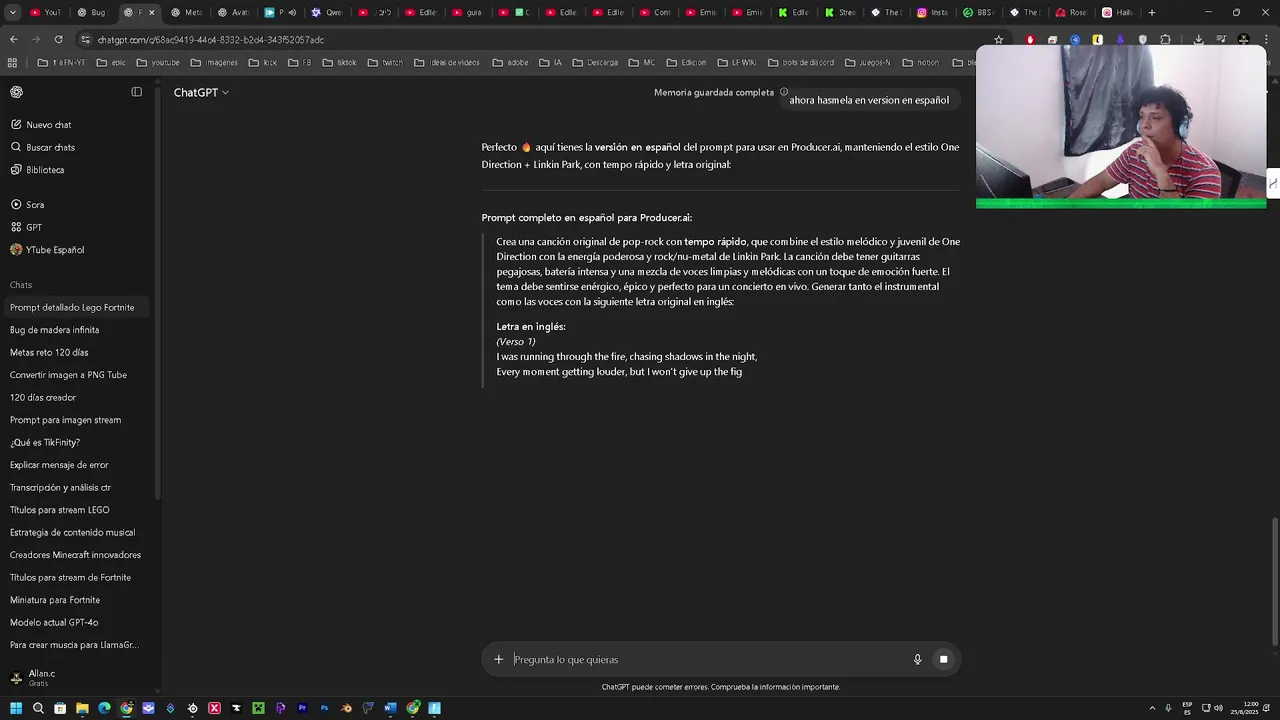1280x720 pixels.
Task: Open the adobe bookmarks folder
Action: click(x=510, y=62)
